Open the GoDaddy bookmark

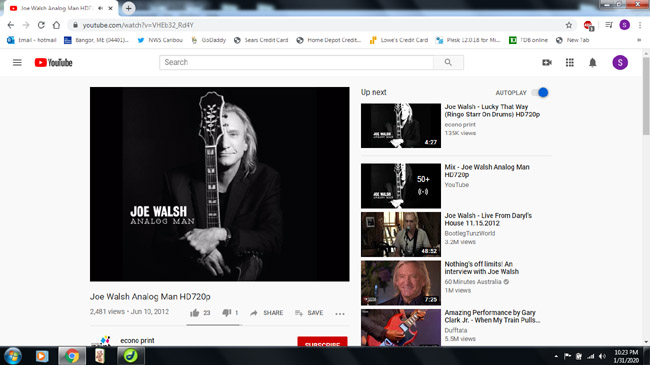point(209,40)
